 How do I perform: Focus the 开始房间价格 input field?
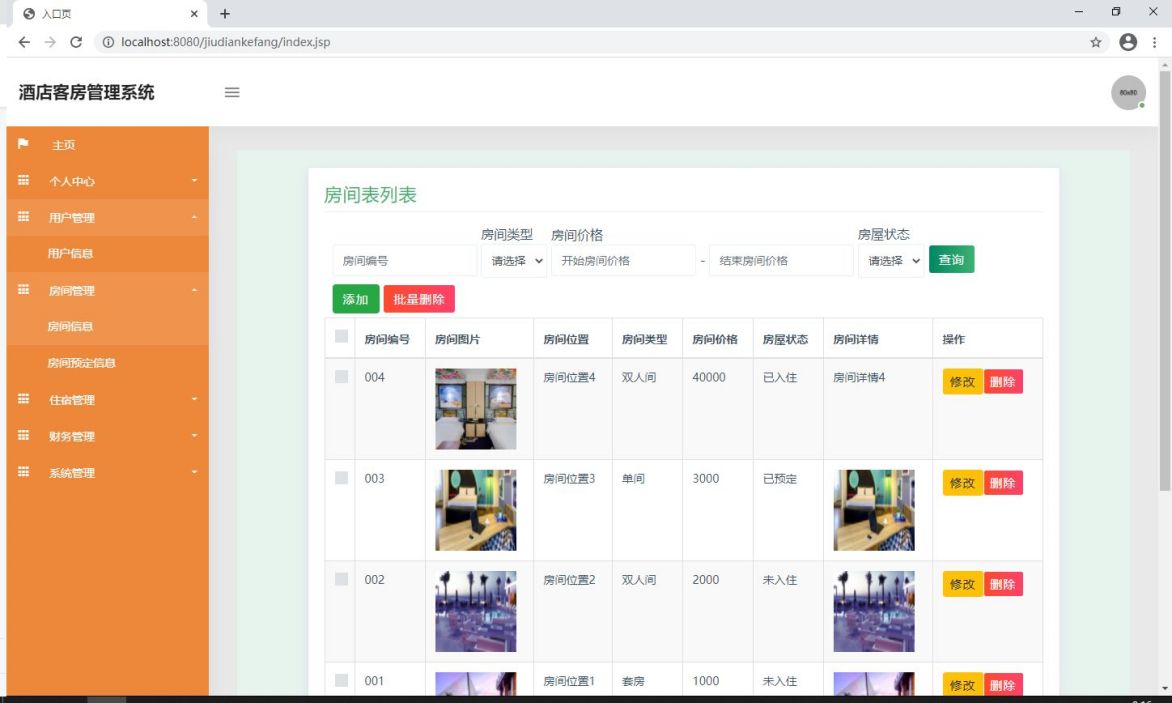623,261
